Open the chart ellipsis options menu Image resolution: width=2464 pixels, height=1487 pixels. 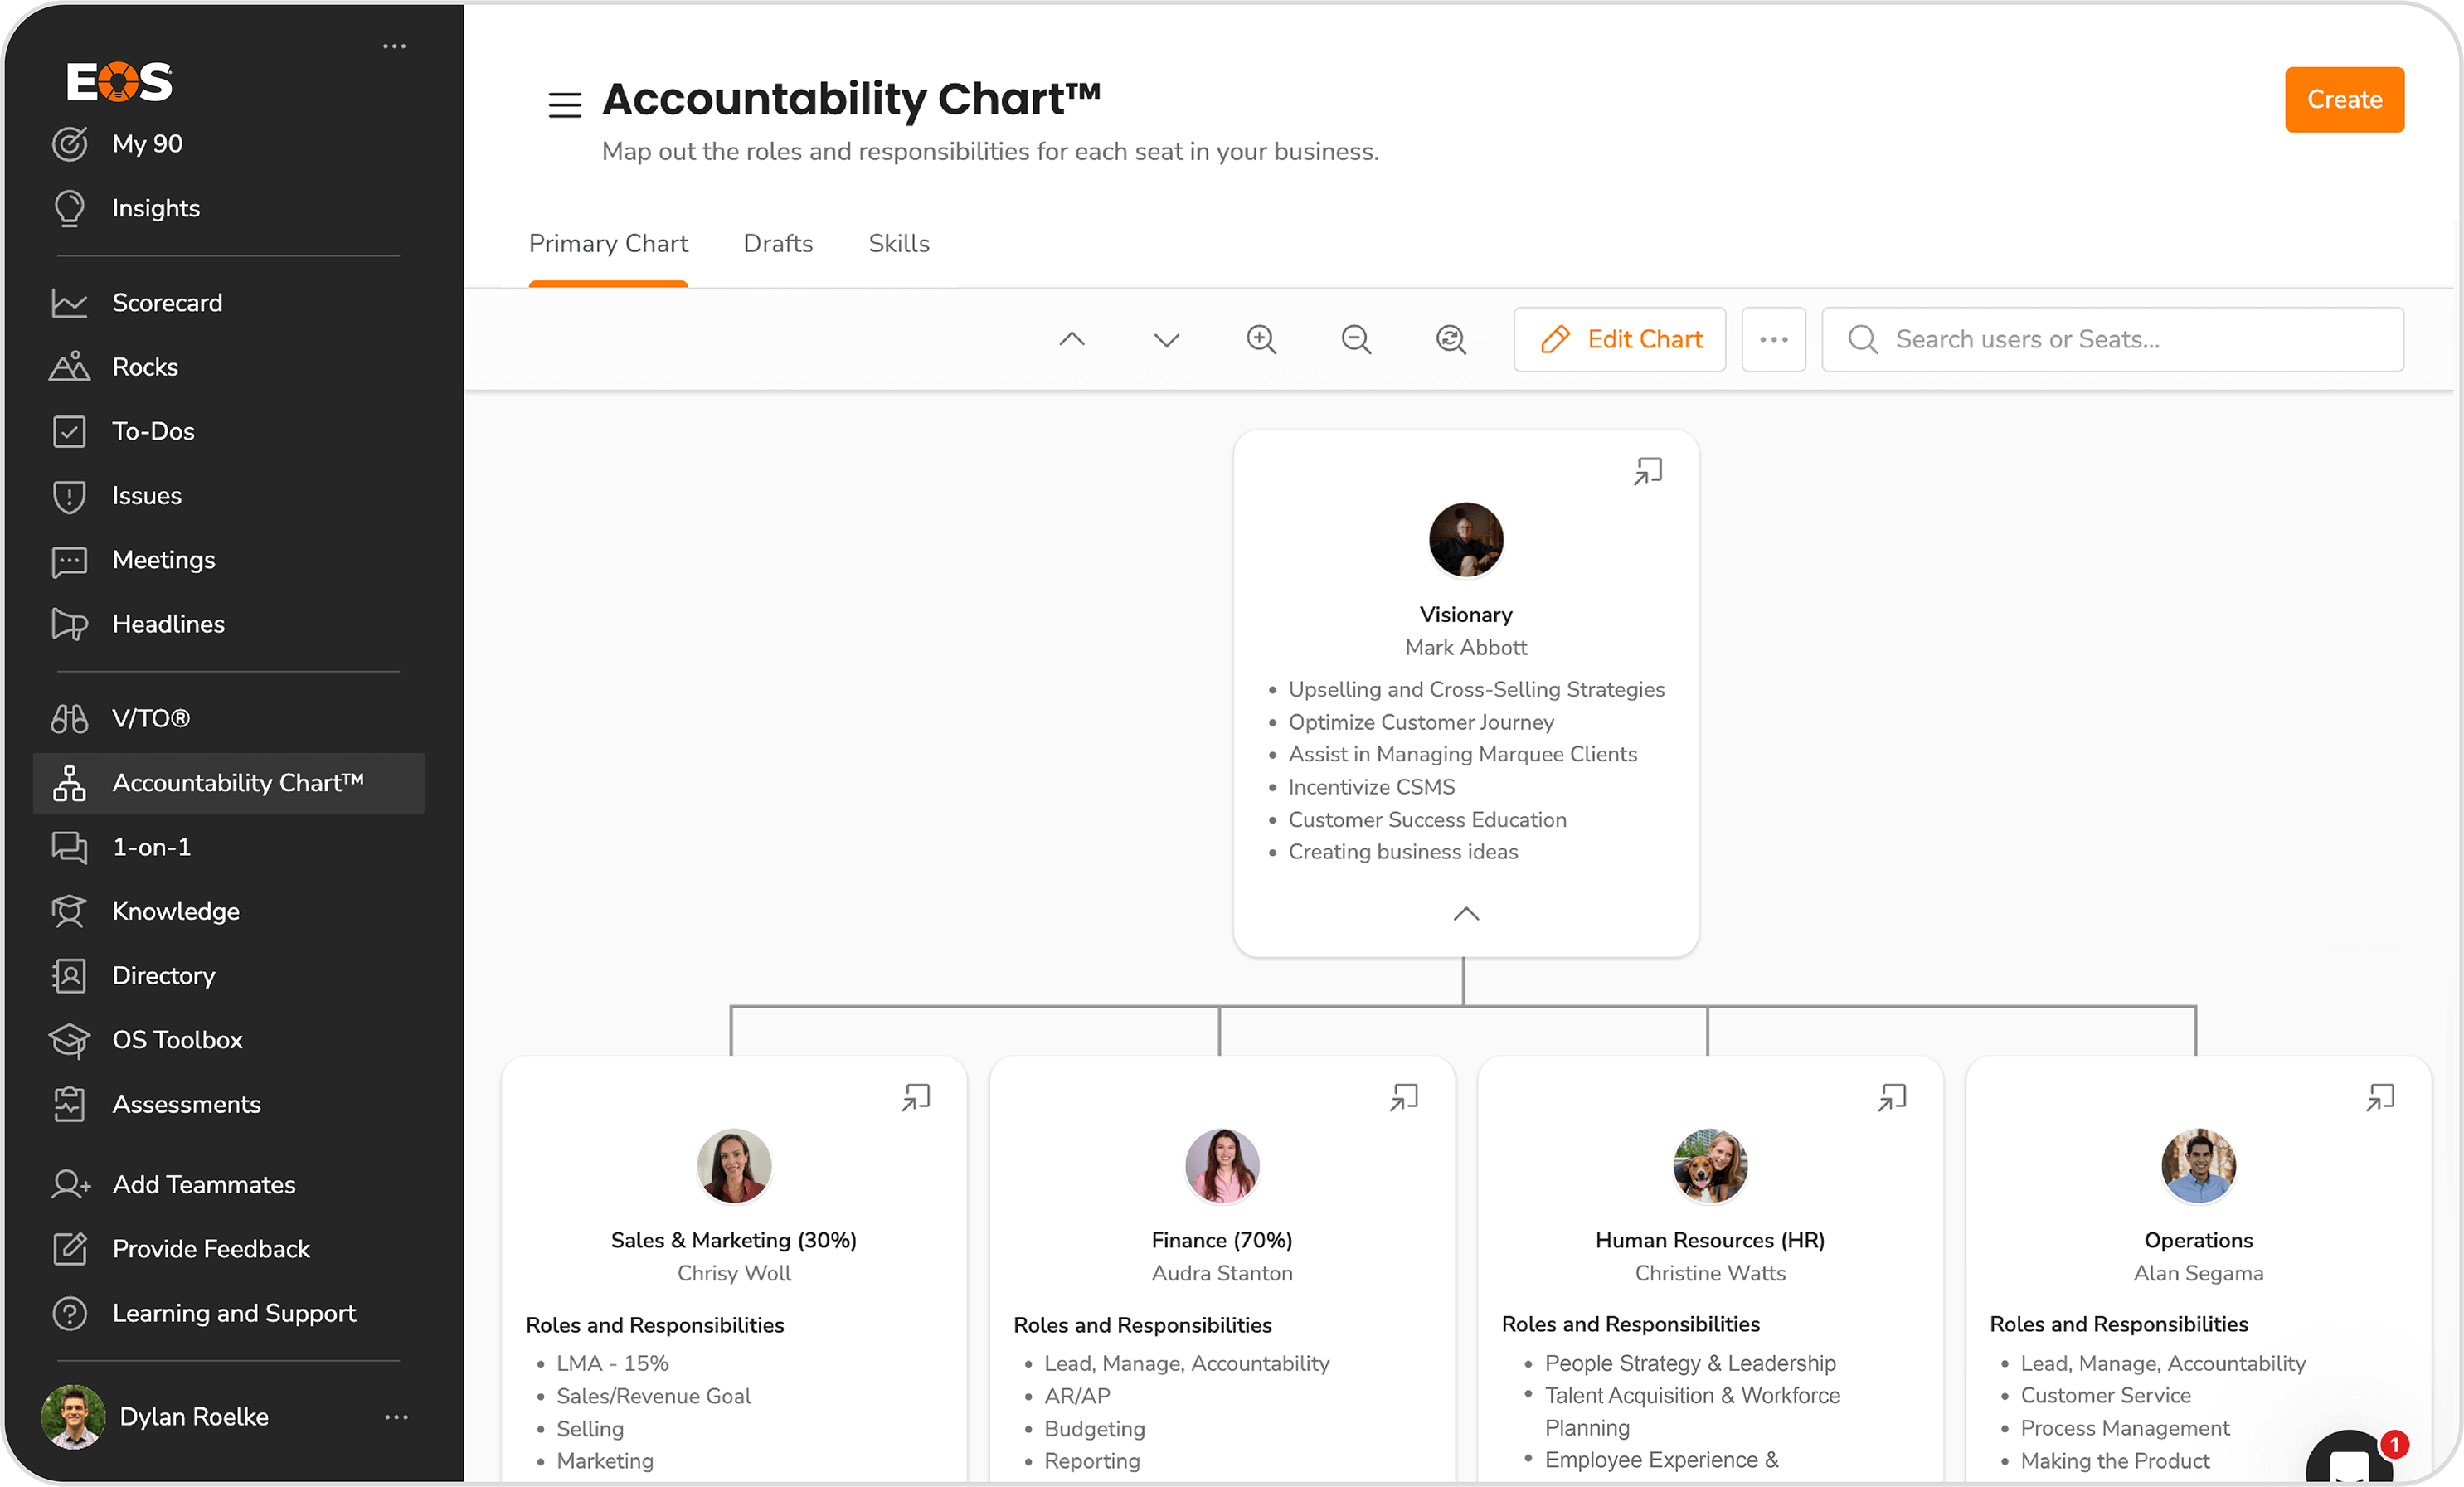coord(1773,339)
